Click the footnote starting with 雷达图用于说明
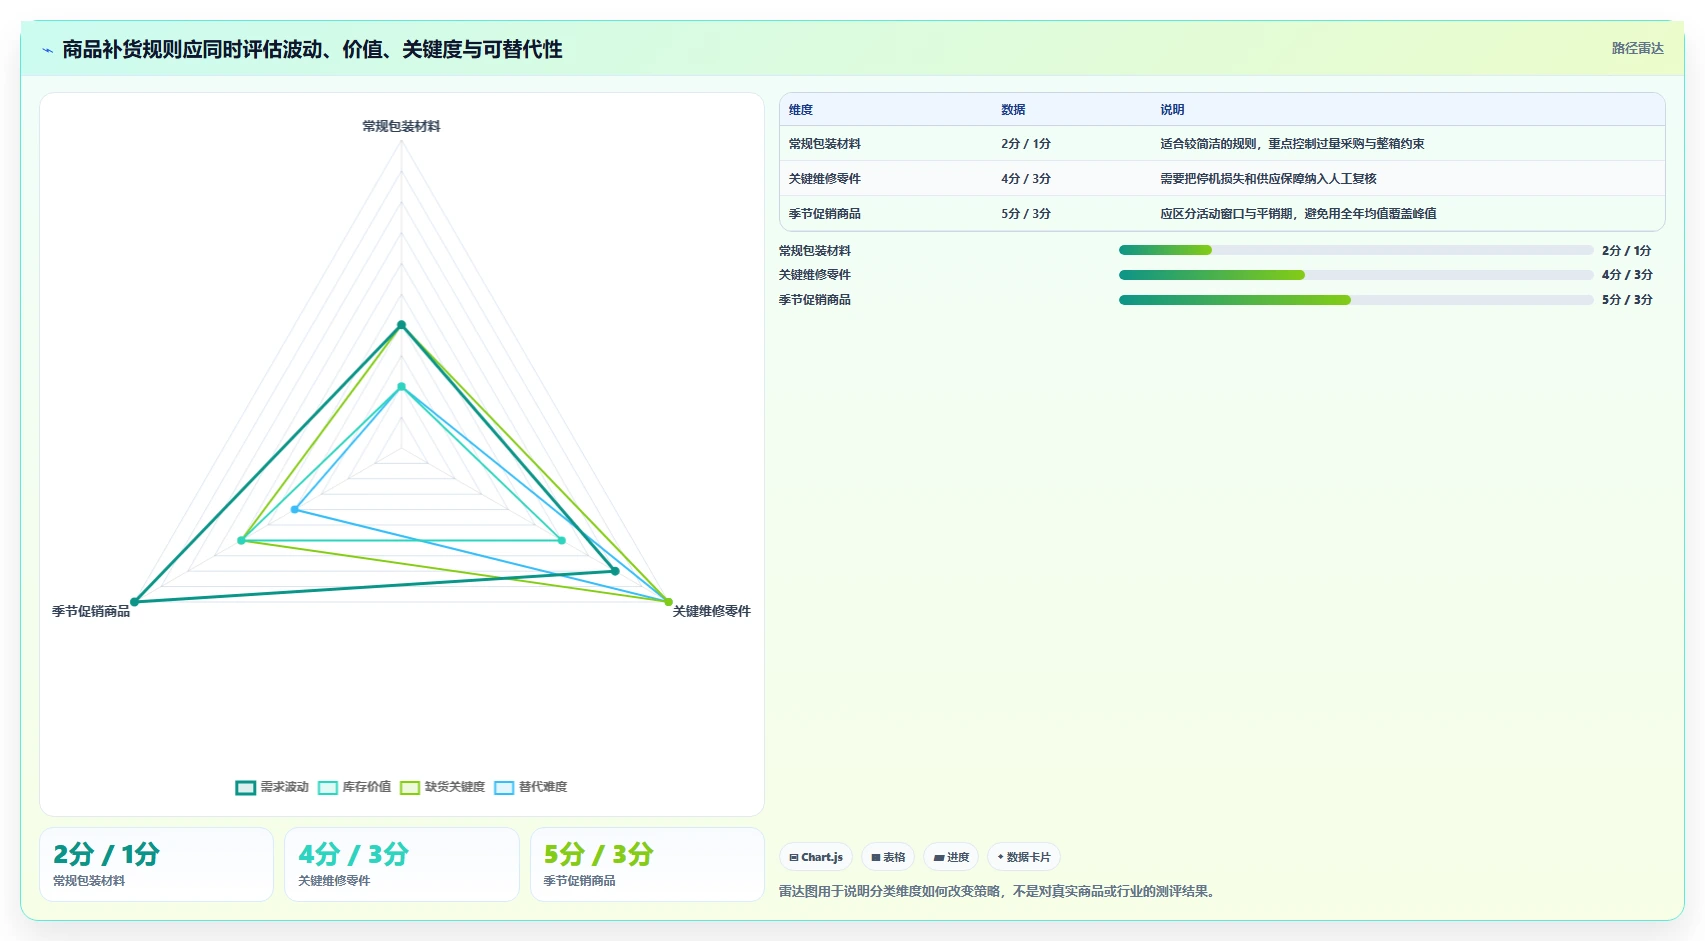The image size is (1705, 941). click(999, 891)
